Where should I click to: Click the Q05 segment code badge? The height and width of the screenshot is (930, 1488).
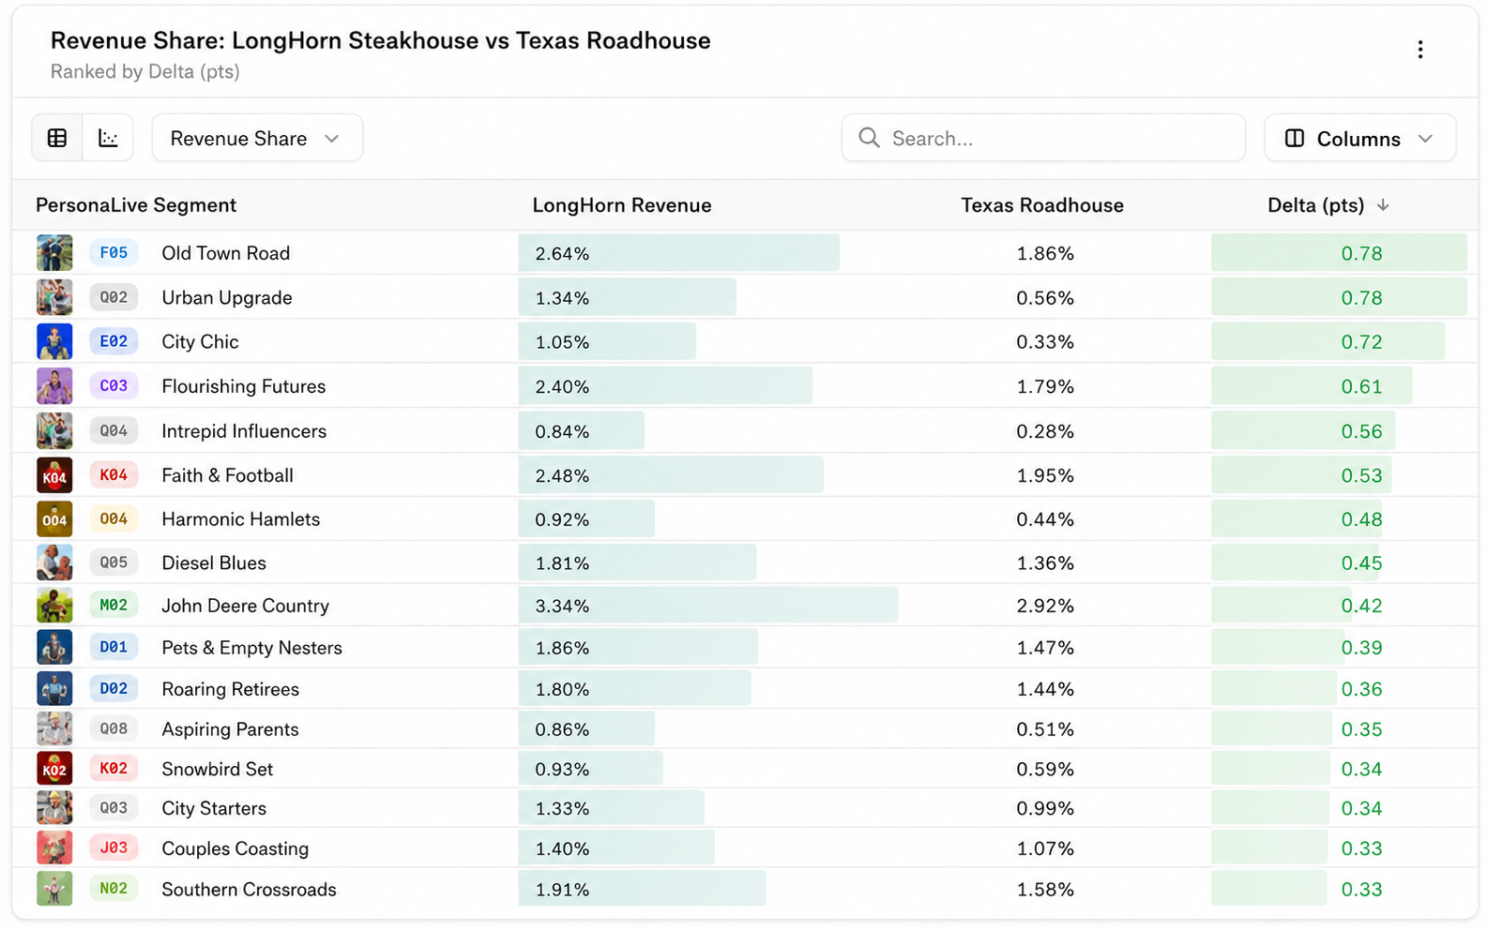113,563
